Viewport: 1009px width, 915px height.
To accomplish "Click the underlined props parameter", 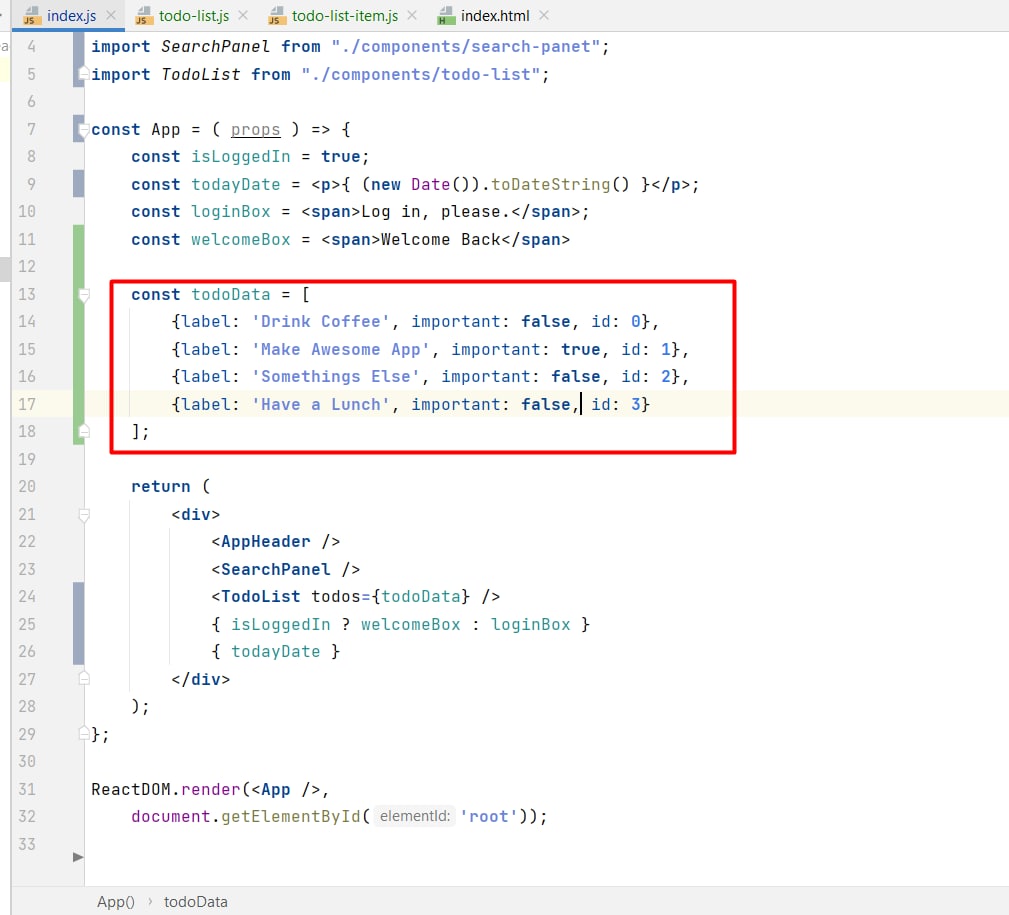I will [255, 130].
